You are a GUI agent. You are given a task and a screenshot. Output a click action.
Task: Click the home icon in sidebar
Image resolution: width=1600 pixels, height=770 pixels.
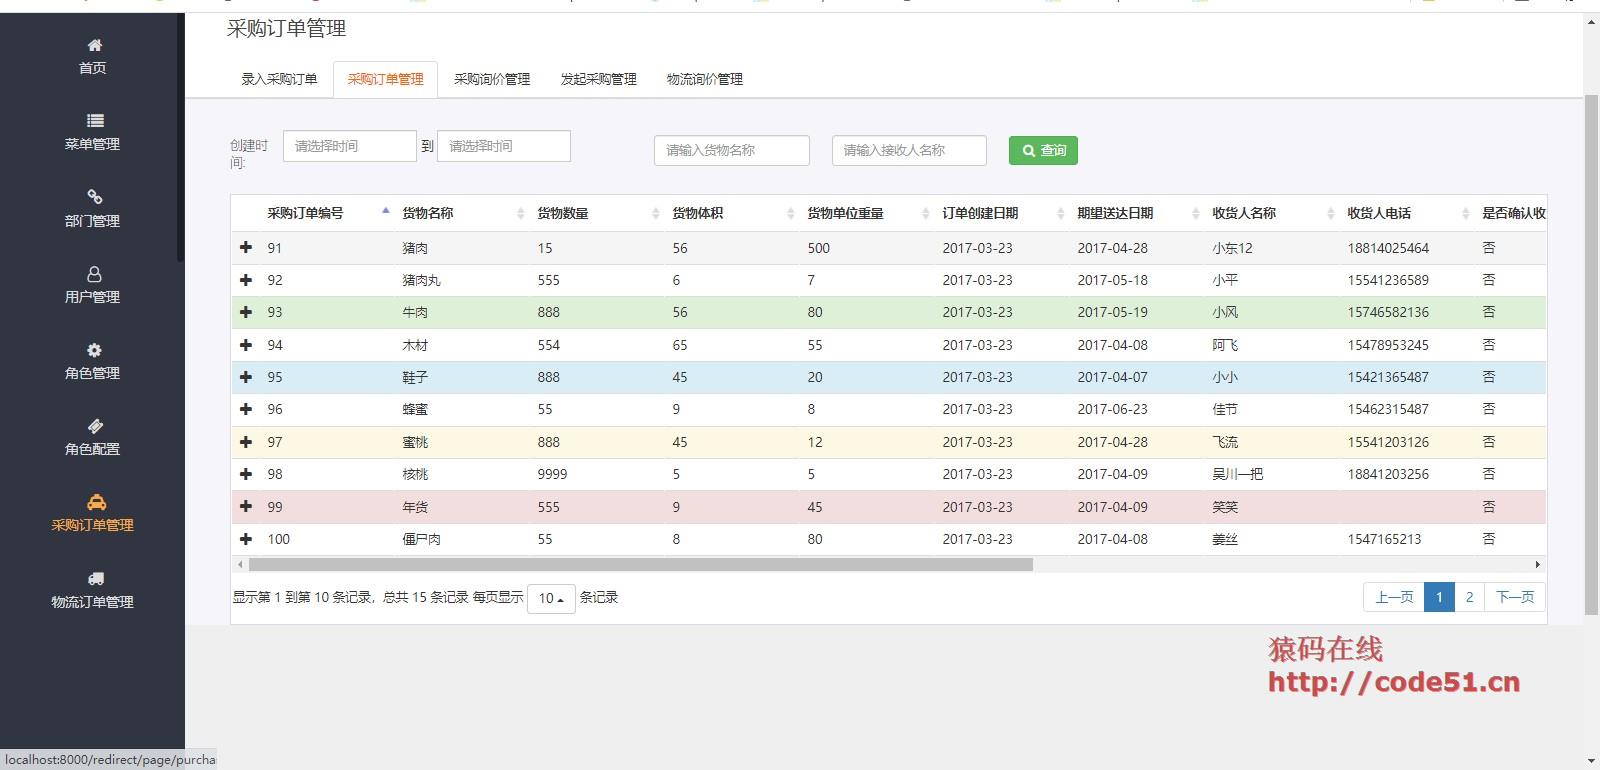pos(94,45)
